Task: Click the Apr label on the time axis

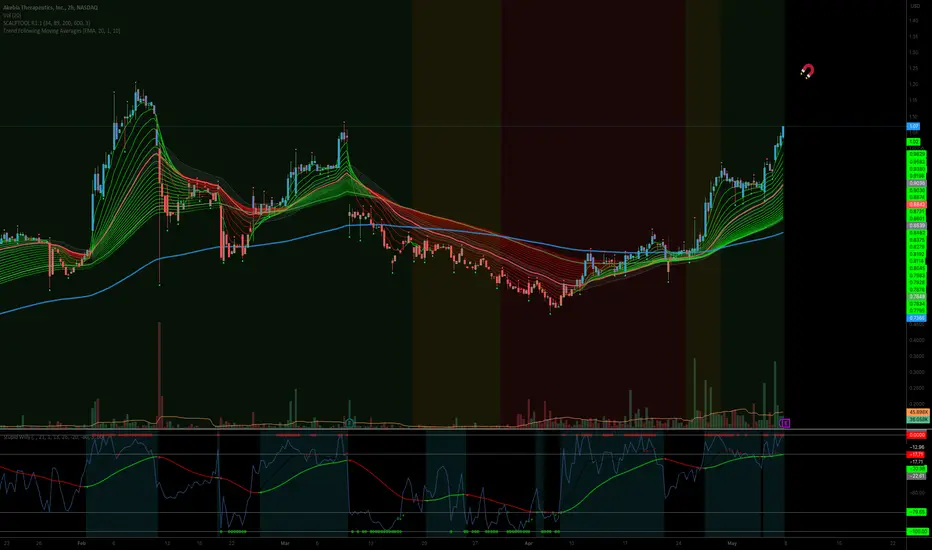Action: [x=529, y=543]
